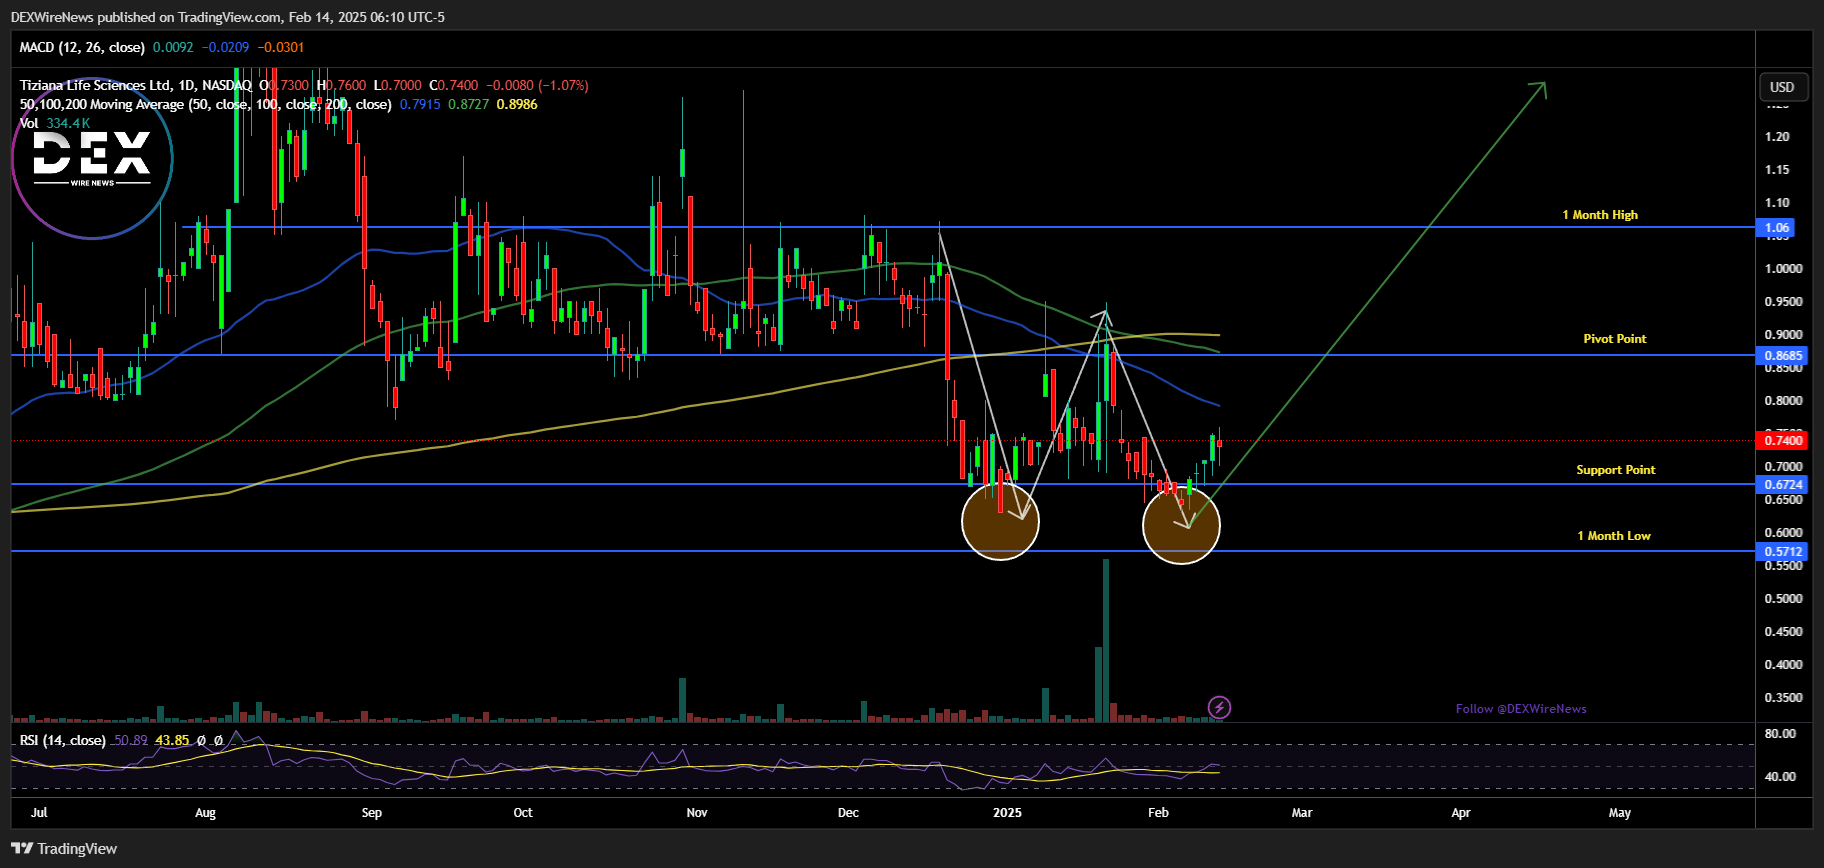The height and width of the screenshot is (868, 1824).
Task: Click the MACD (12, 26, close) indicator legend
Action: pos(82,47)
